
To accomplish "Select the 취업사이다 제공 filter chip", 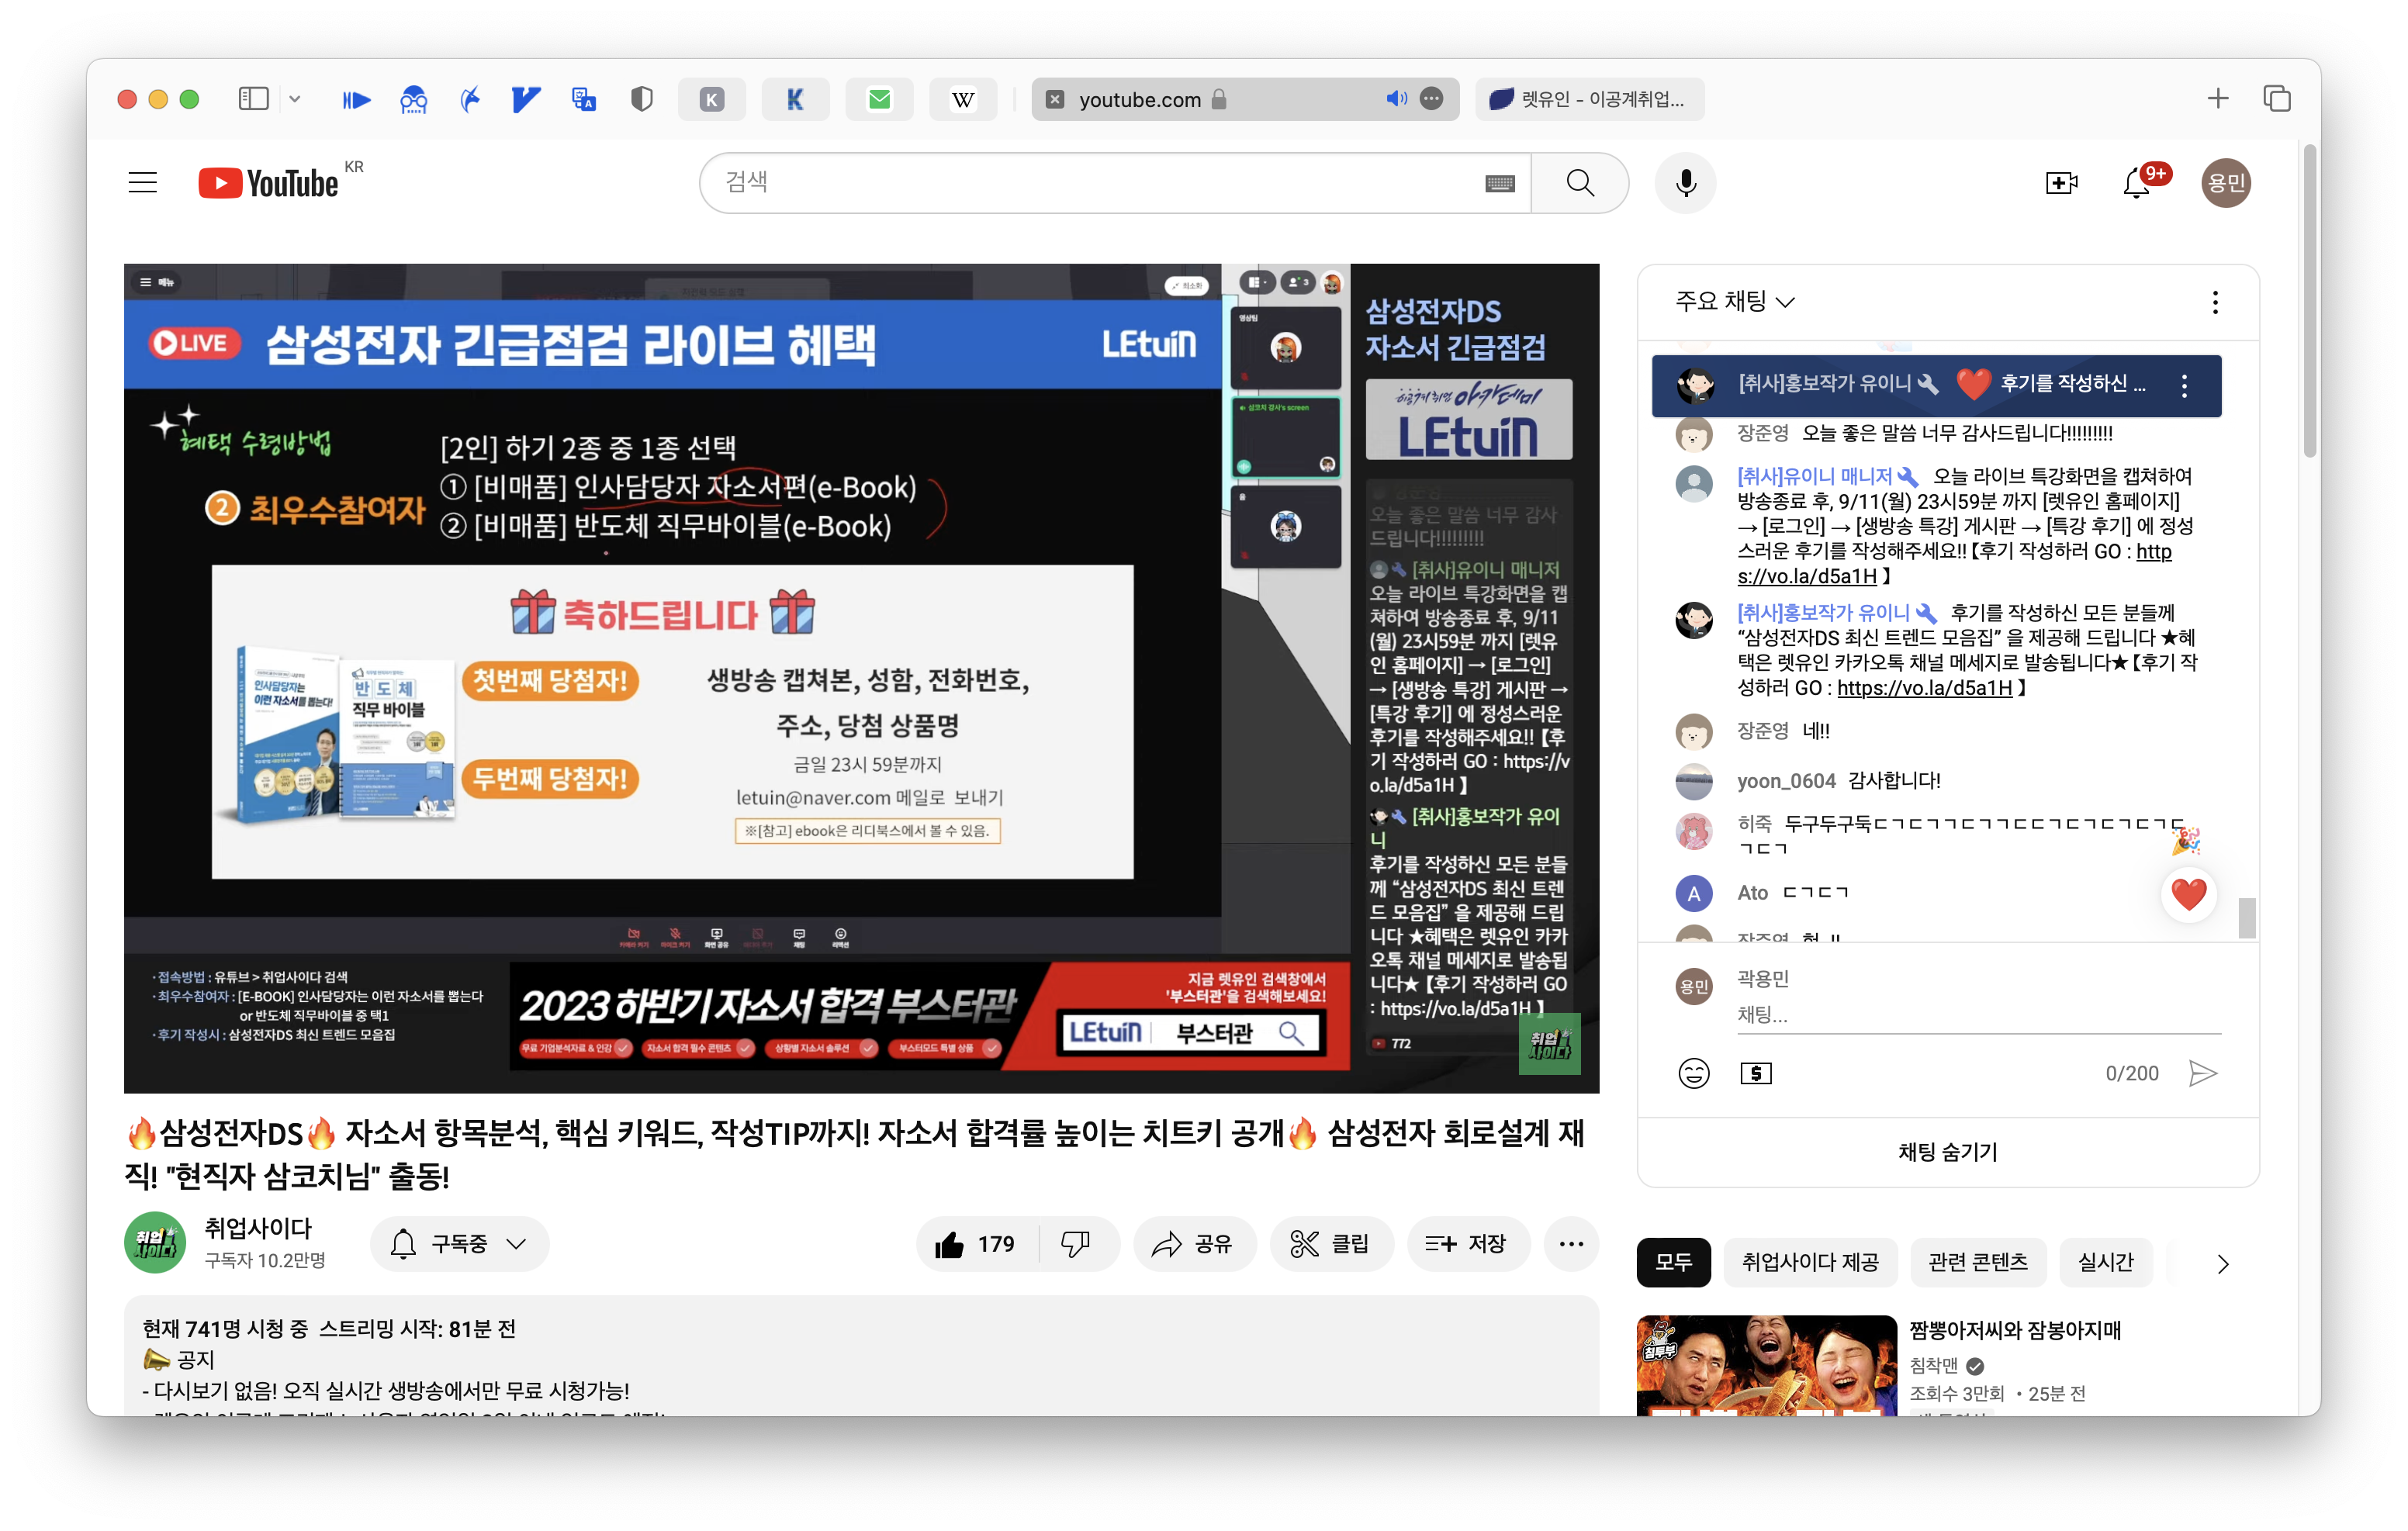I will 1810,1262.
